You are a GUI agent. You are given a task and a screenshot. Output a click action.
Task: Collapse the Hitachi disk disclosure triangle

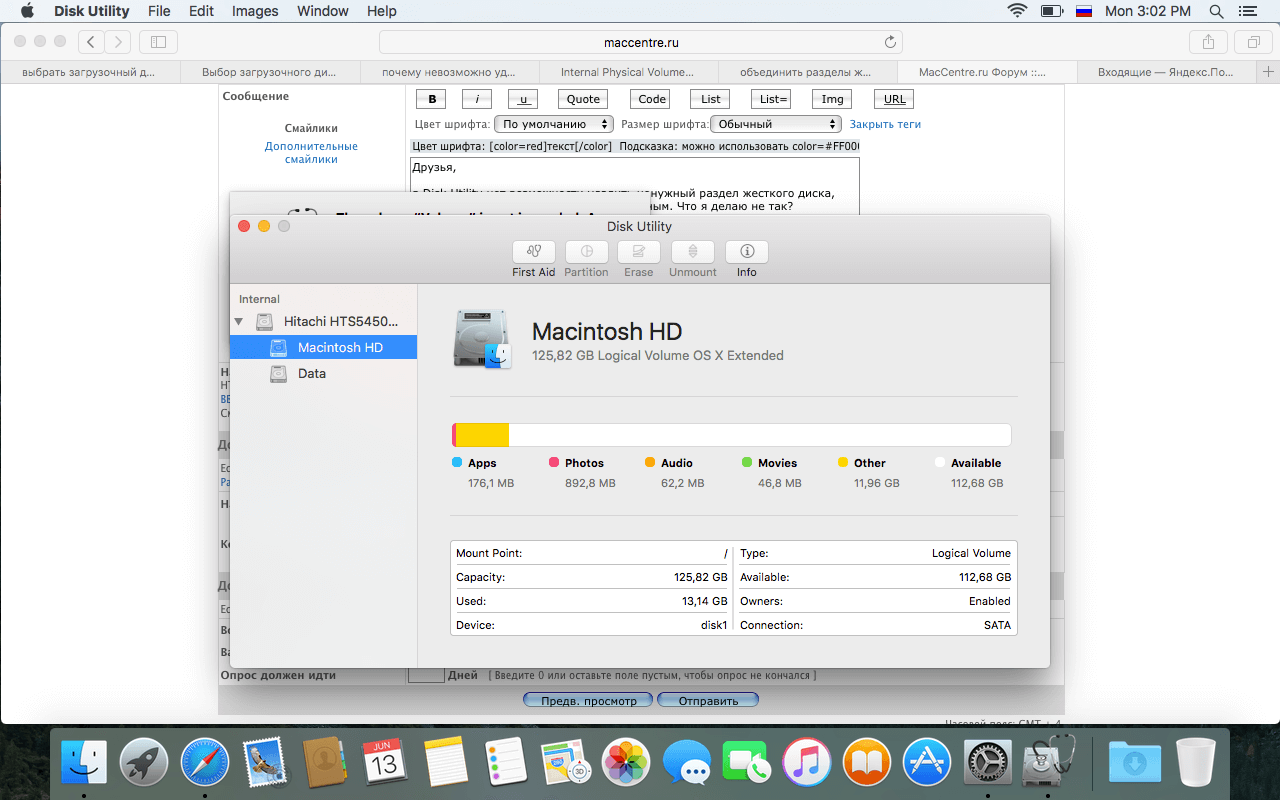[239, 322]
